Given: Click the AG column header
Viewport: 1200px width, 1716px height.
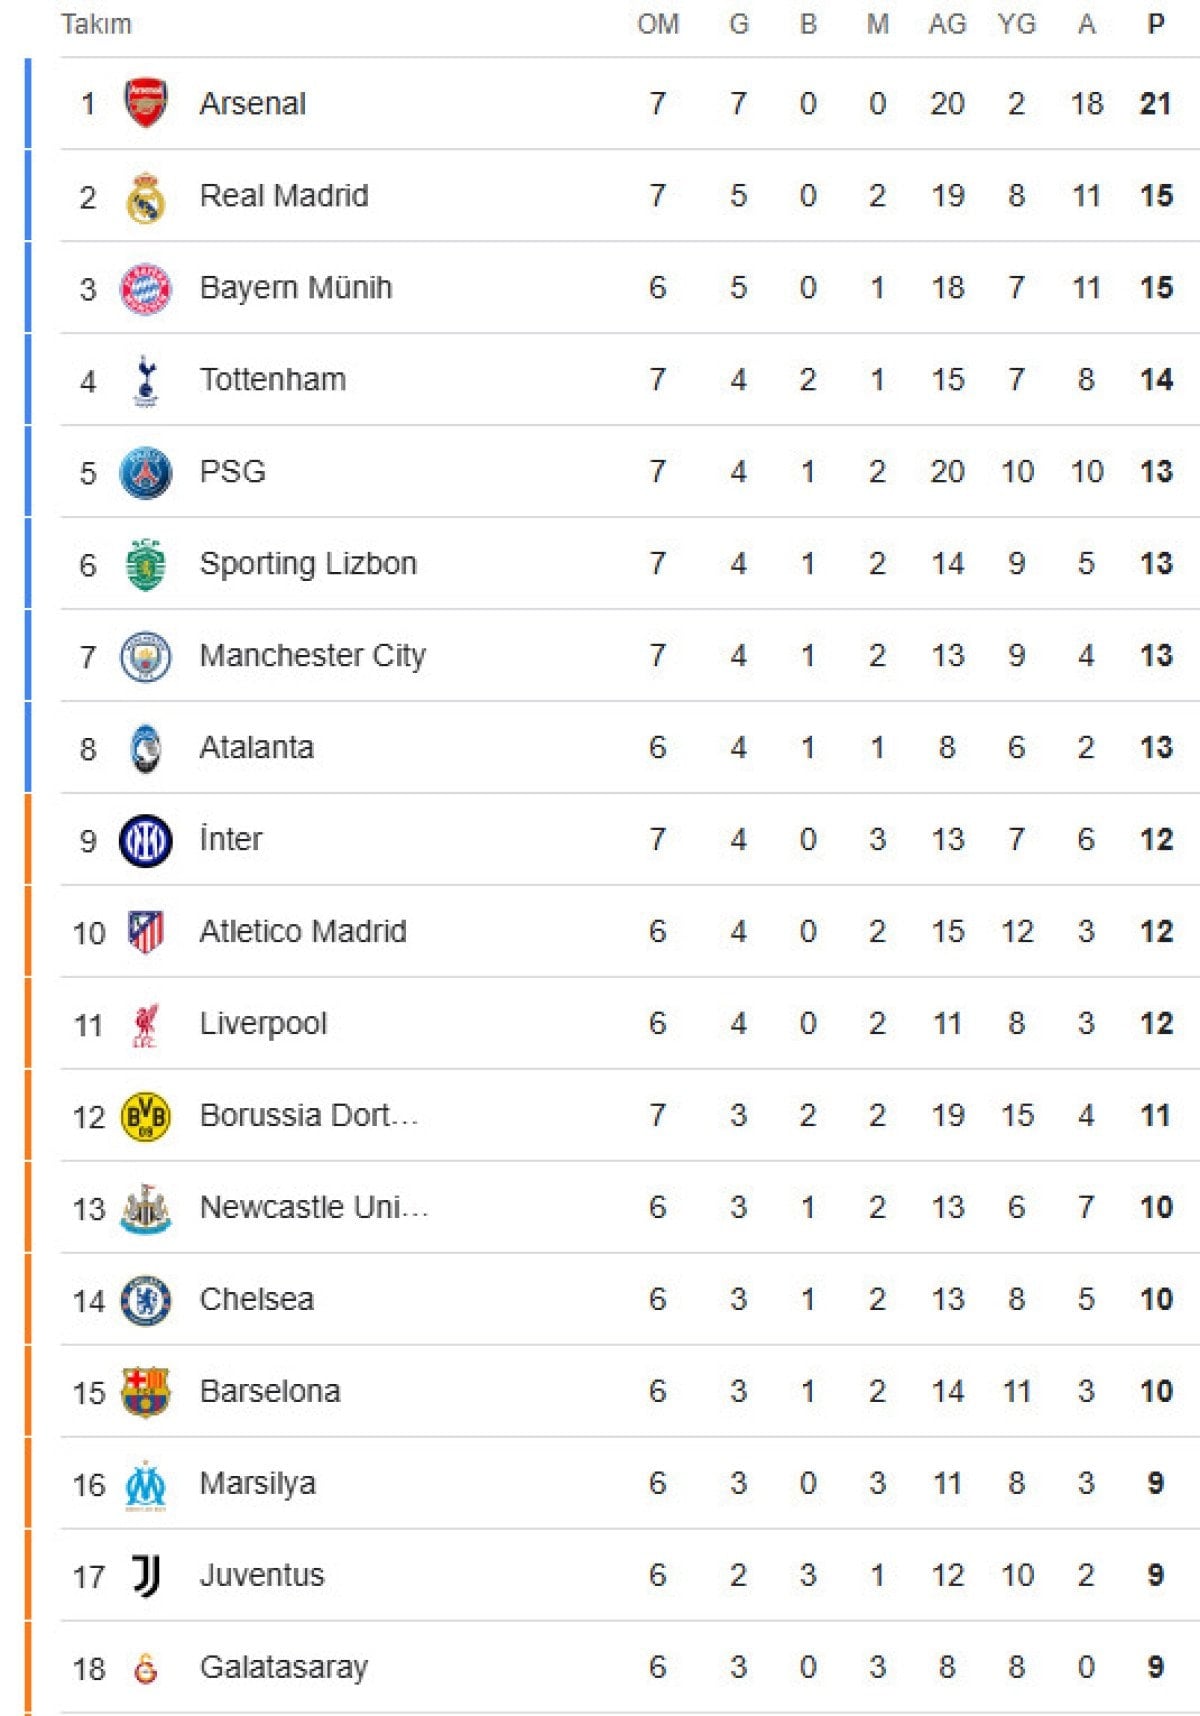Looking at the screenshot, I should point(947,24).
